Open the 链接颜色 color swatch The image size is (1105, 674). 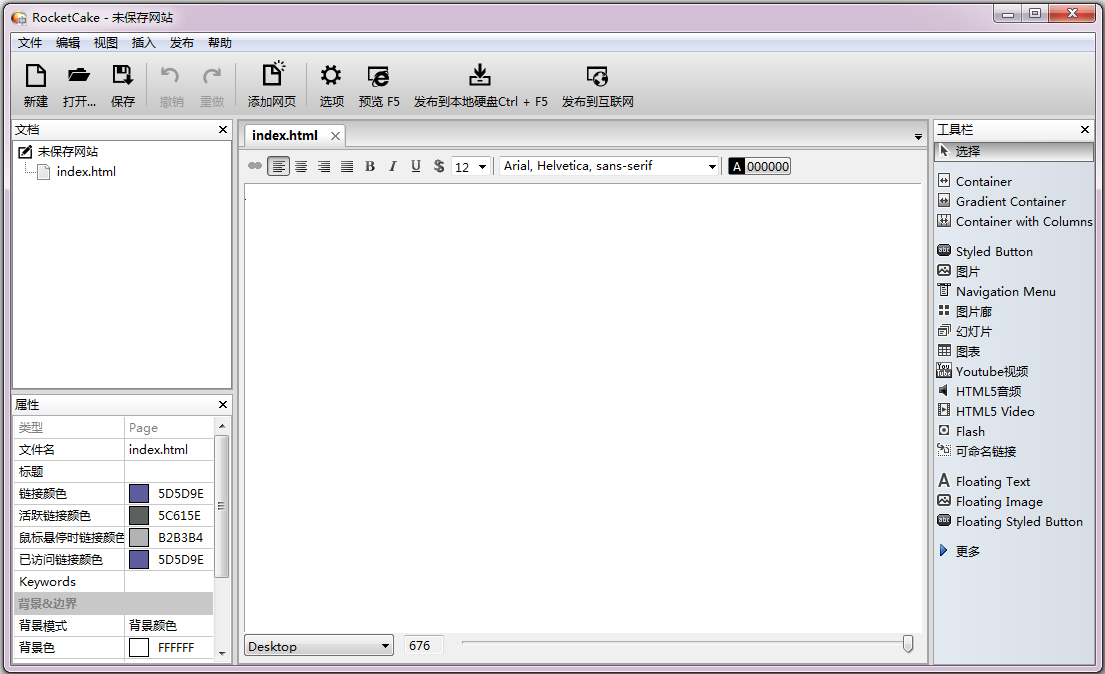click(138, 493)
